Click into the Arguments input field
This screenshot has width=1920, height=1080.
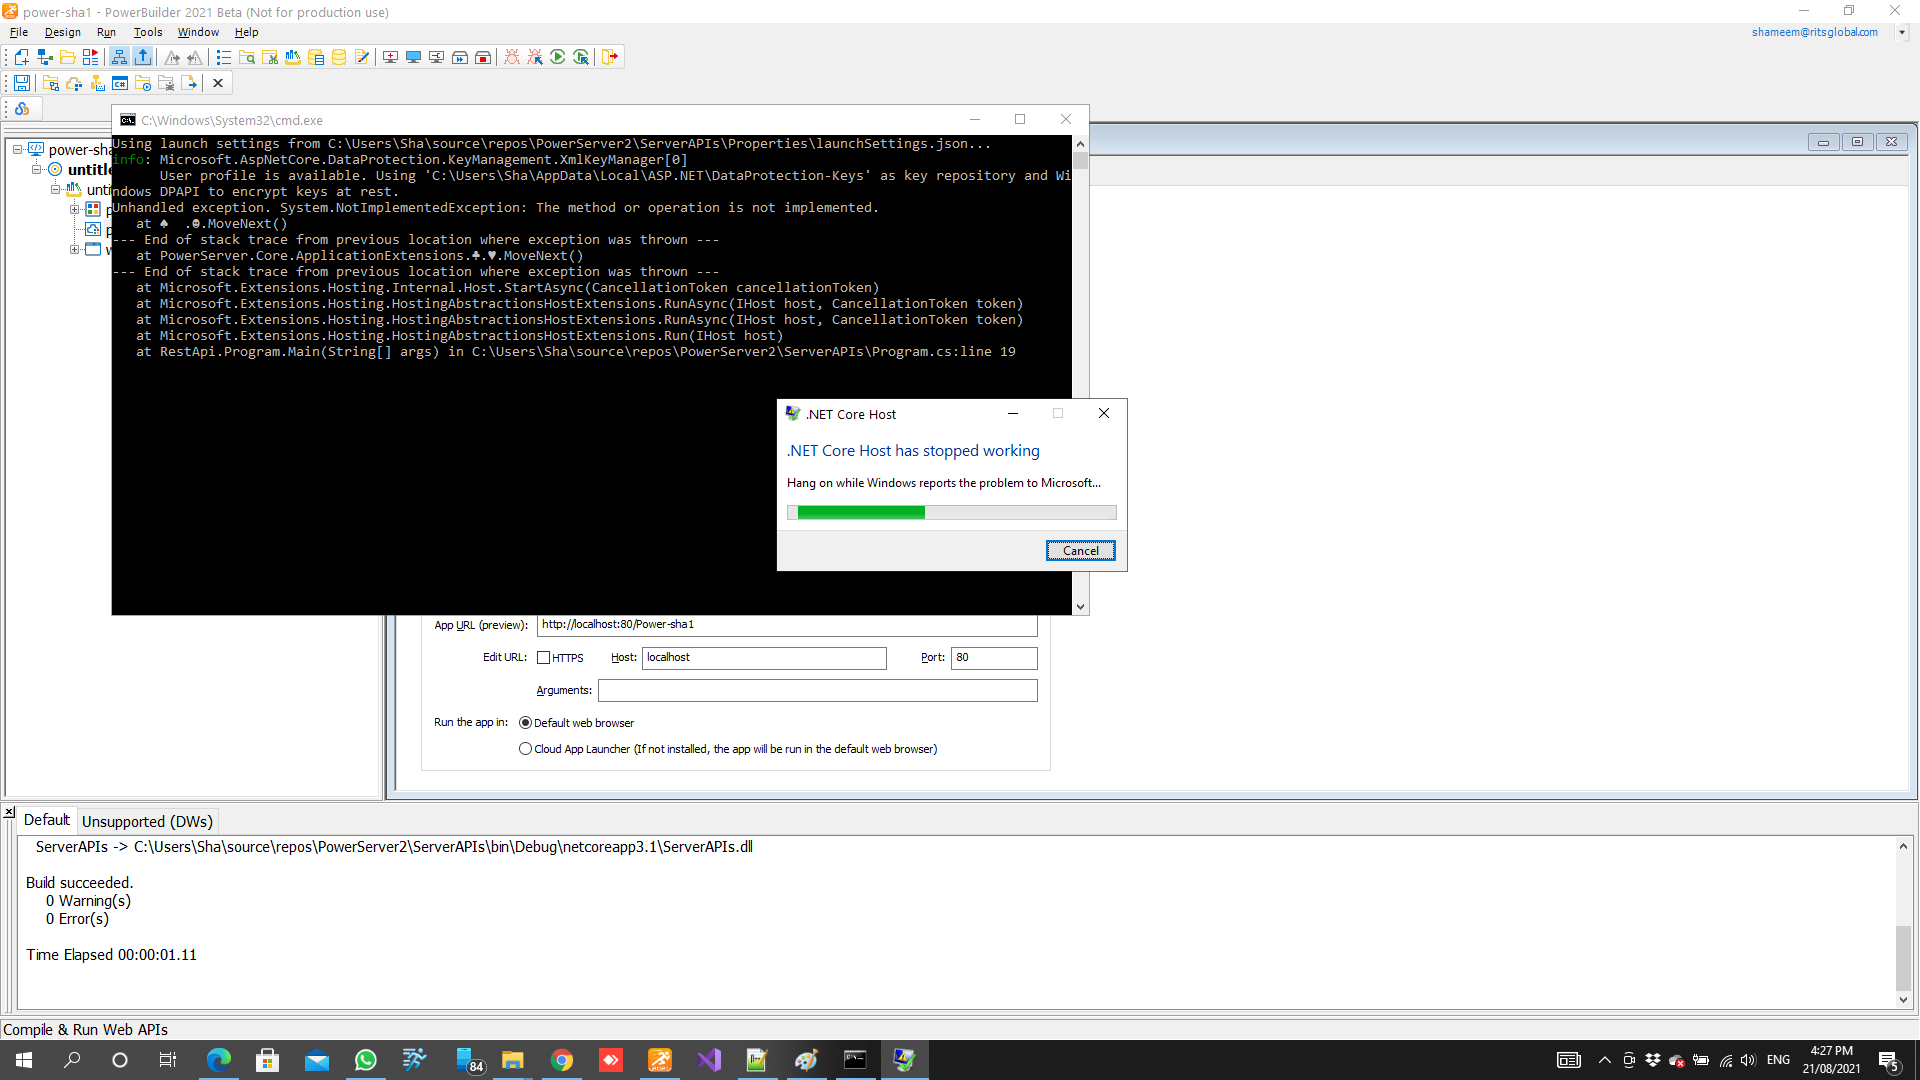(817, 690)
